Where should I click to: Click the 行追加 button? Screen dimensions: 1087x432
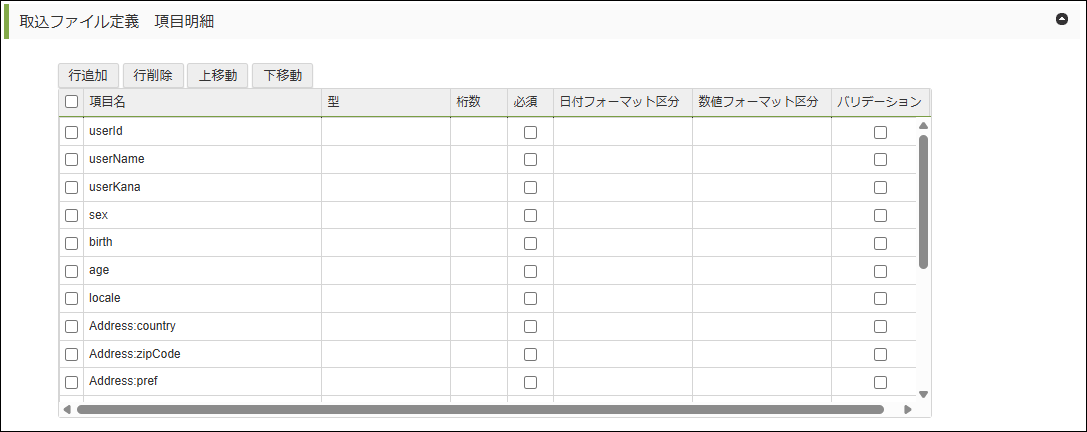click(88, 75)
